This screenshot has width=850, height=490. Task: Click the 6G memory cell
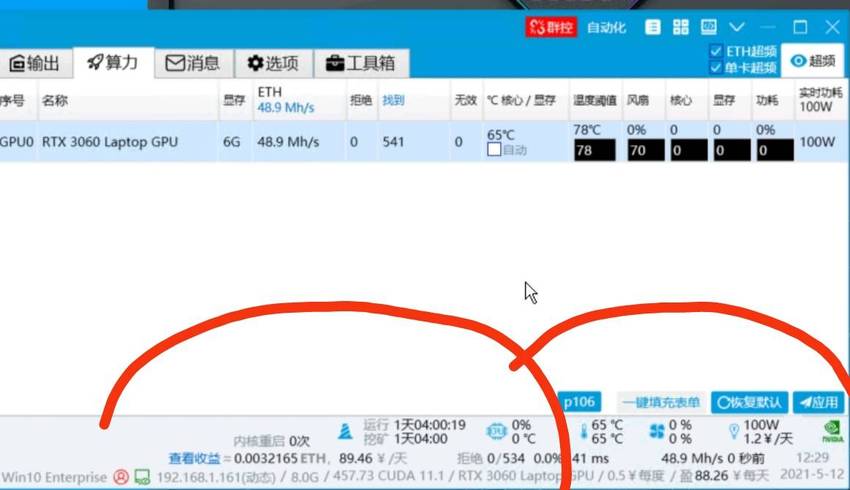(231, 142)
